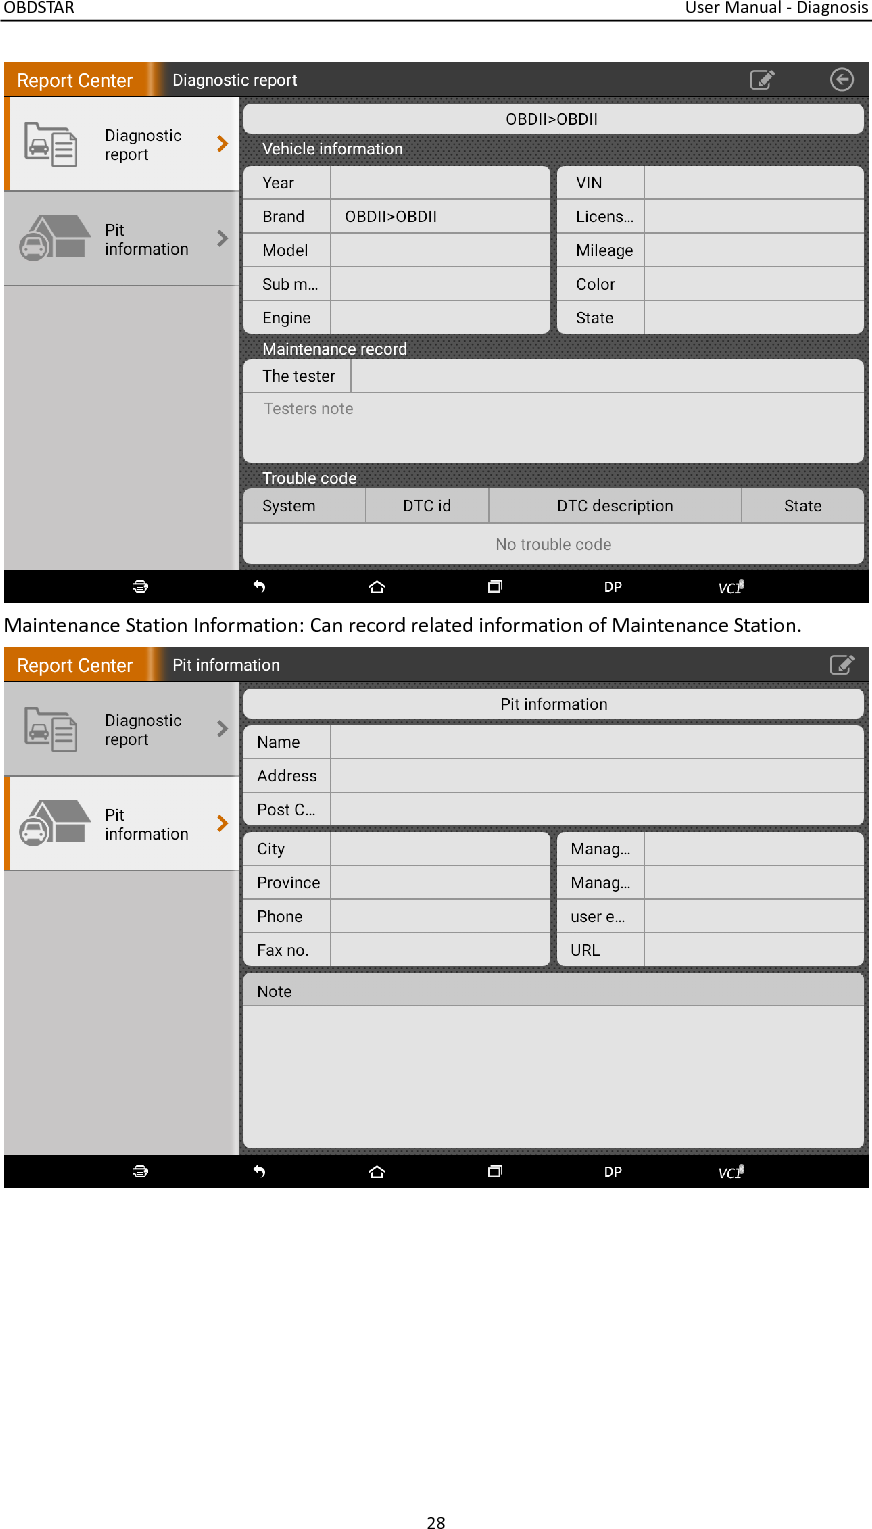The width and height of the screenshot is (872, 1529).
Task: Open Diagnostic report label in upper sidebar
Action: [143, 145]
